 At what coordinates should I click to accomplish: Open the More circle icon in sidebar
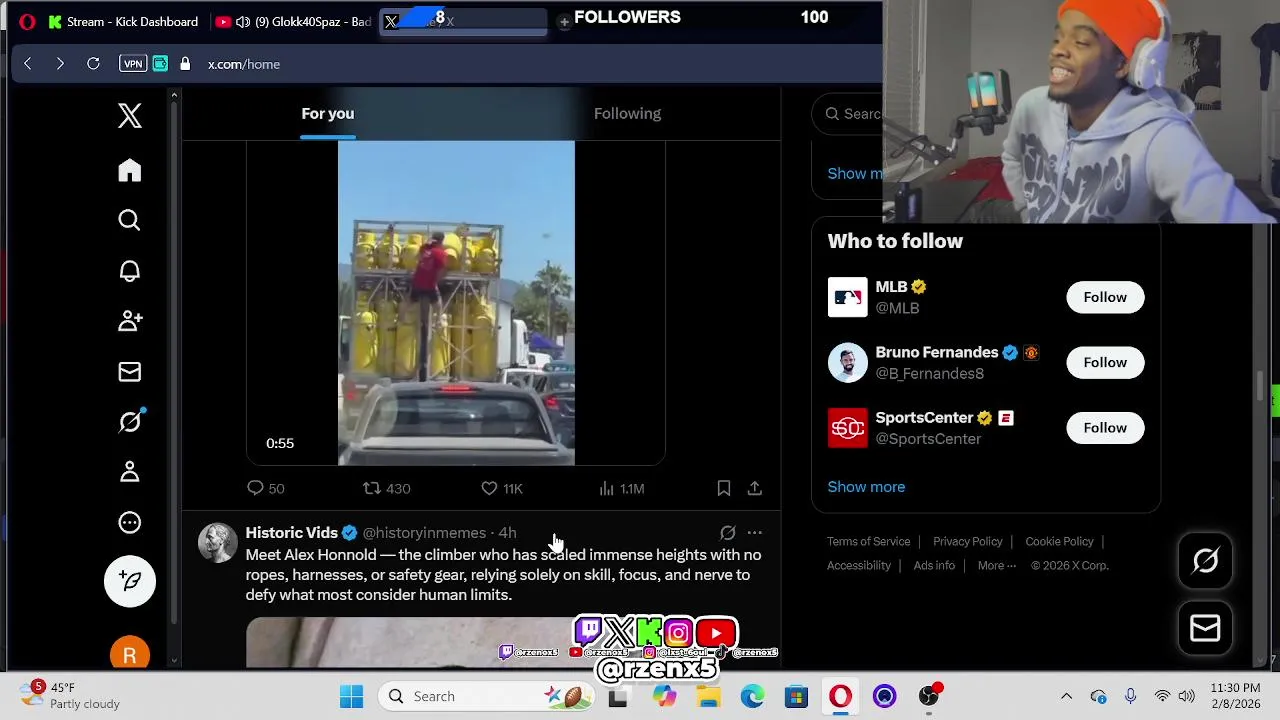point(129,522)
